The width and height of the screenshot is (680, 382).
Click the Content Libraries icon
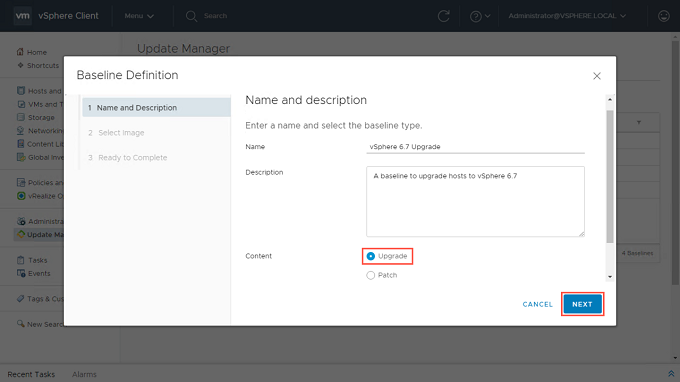pyautogui.click(x=21, y=144)
